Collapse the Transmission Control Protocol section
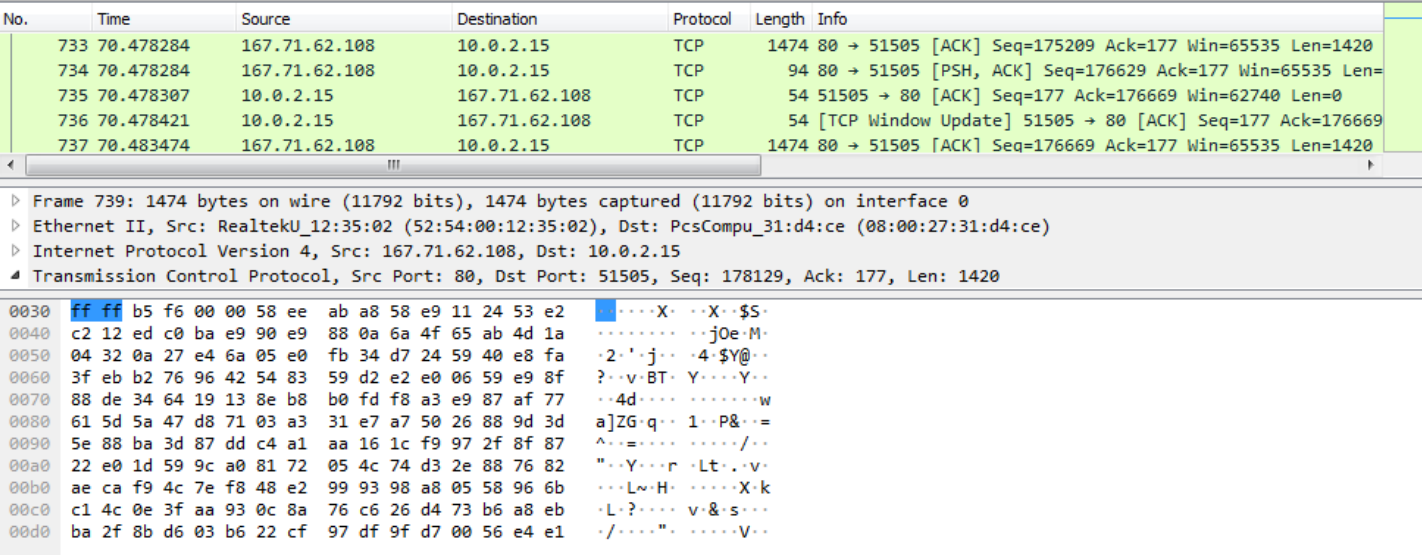The width and height of the screenshot is (1422, 555). point(16,276)
